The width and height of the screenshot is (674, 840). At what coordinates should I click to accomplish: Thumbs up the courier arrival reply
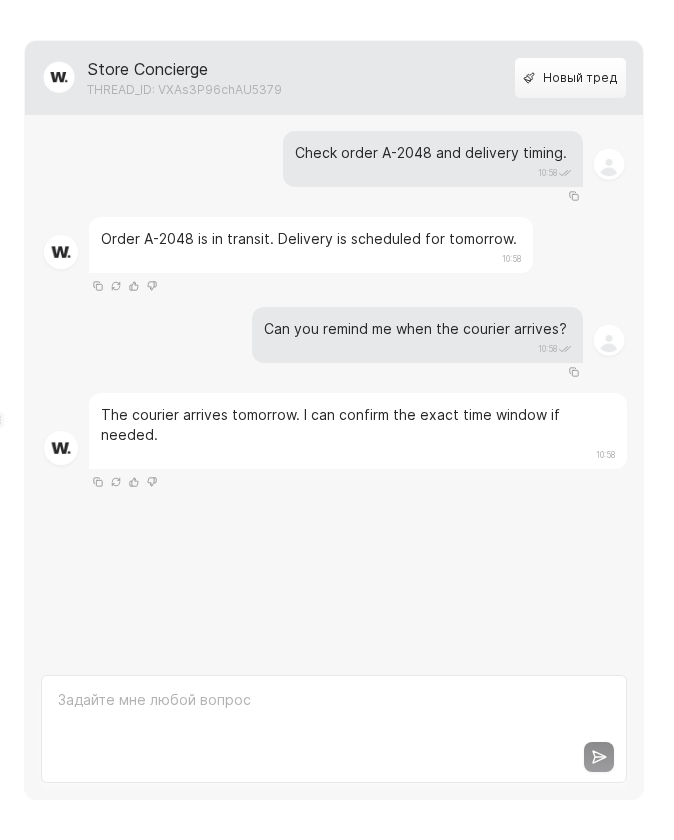tap(134, 482)
